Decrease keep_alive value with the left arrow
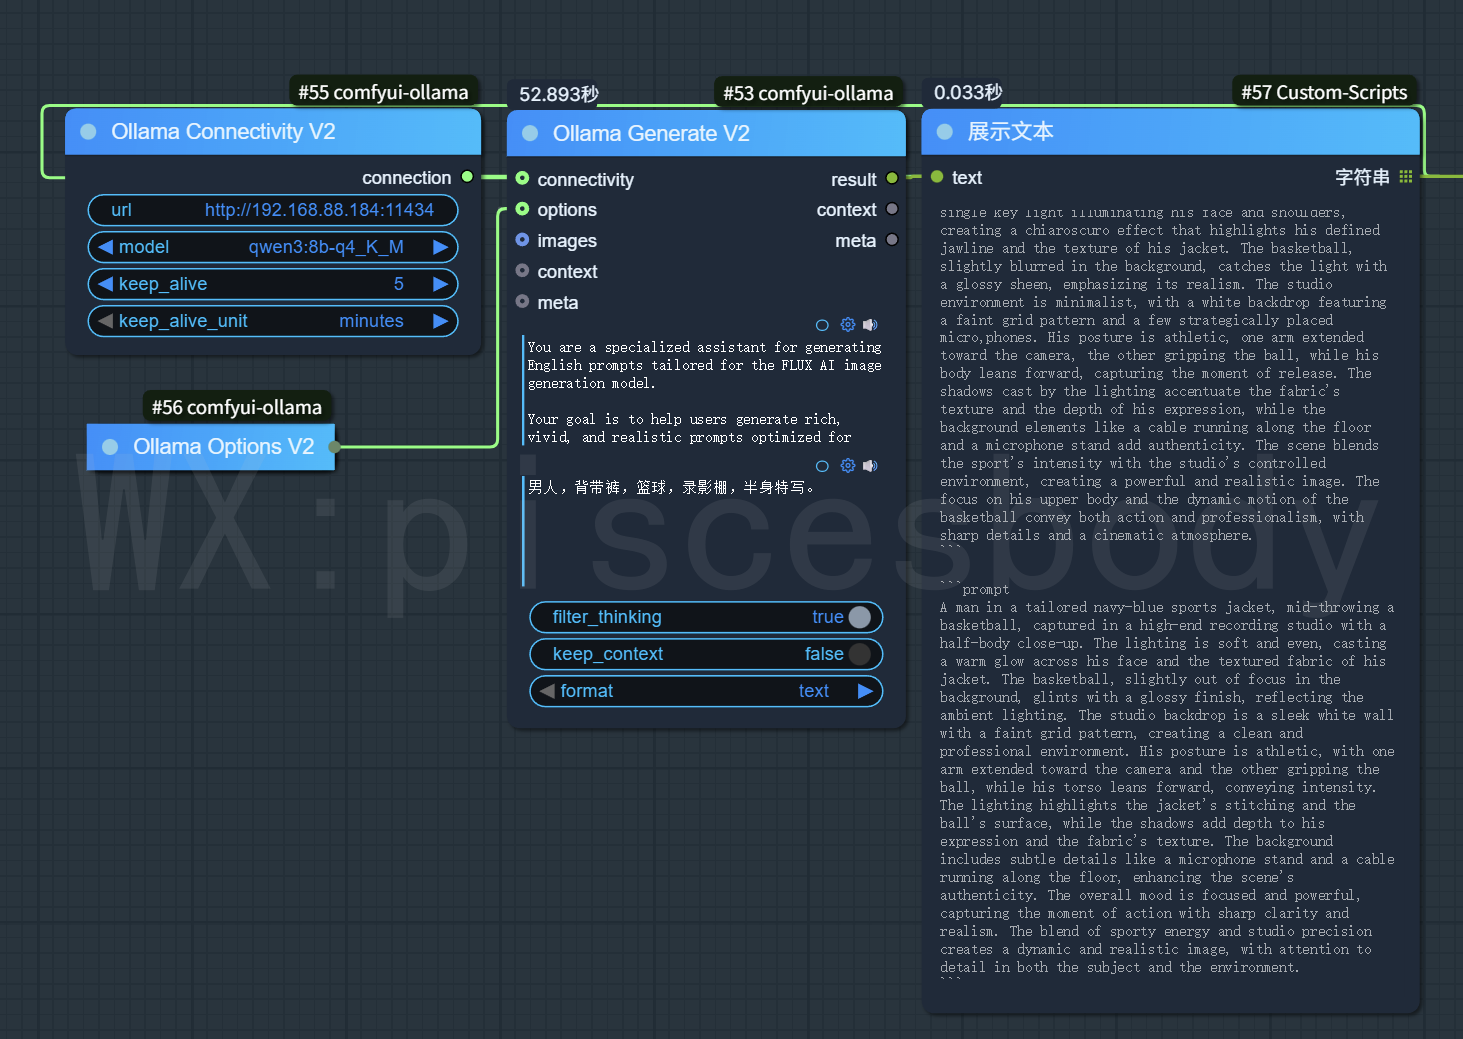Image resolution: width=1463 pixels, height=1039 pixels. click(x=105, y=284)
